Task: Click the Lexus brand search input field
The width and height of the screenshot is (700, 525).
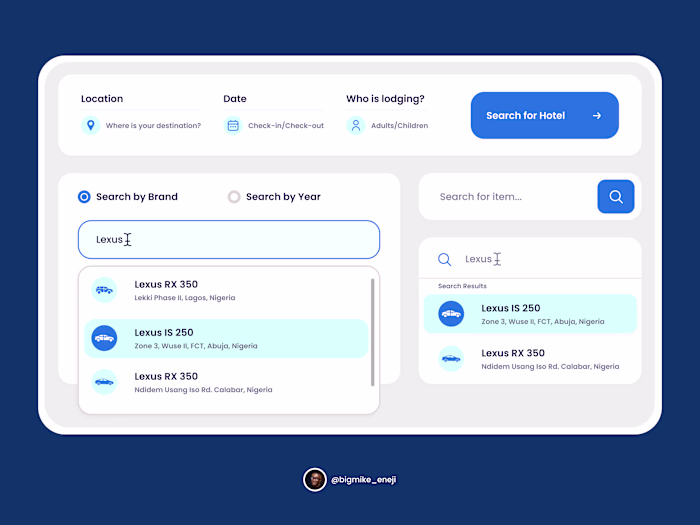Action: 229,239
